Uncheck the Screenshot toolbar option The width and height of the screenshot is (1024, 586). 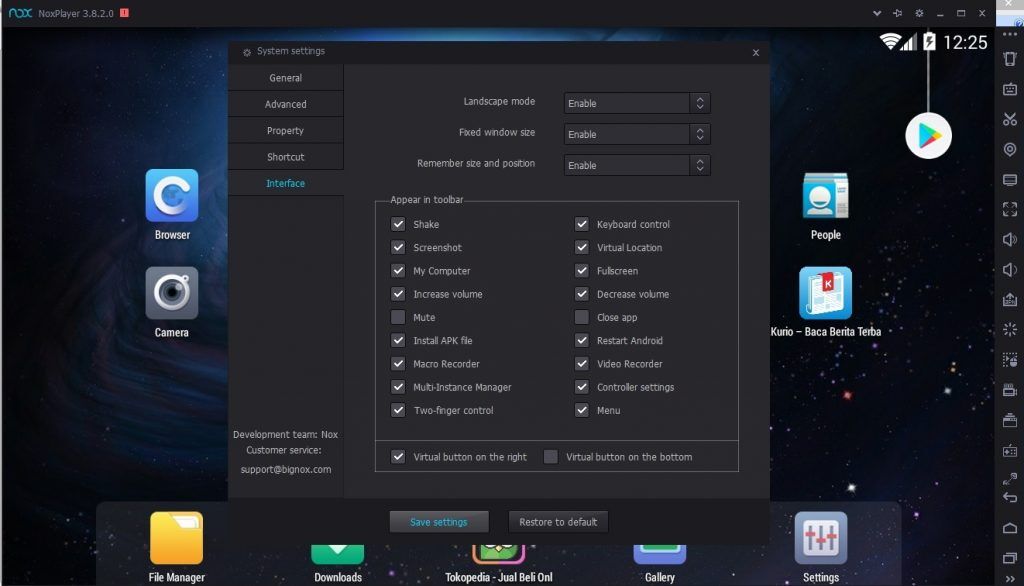tap(398, 247)
